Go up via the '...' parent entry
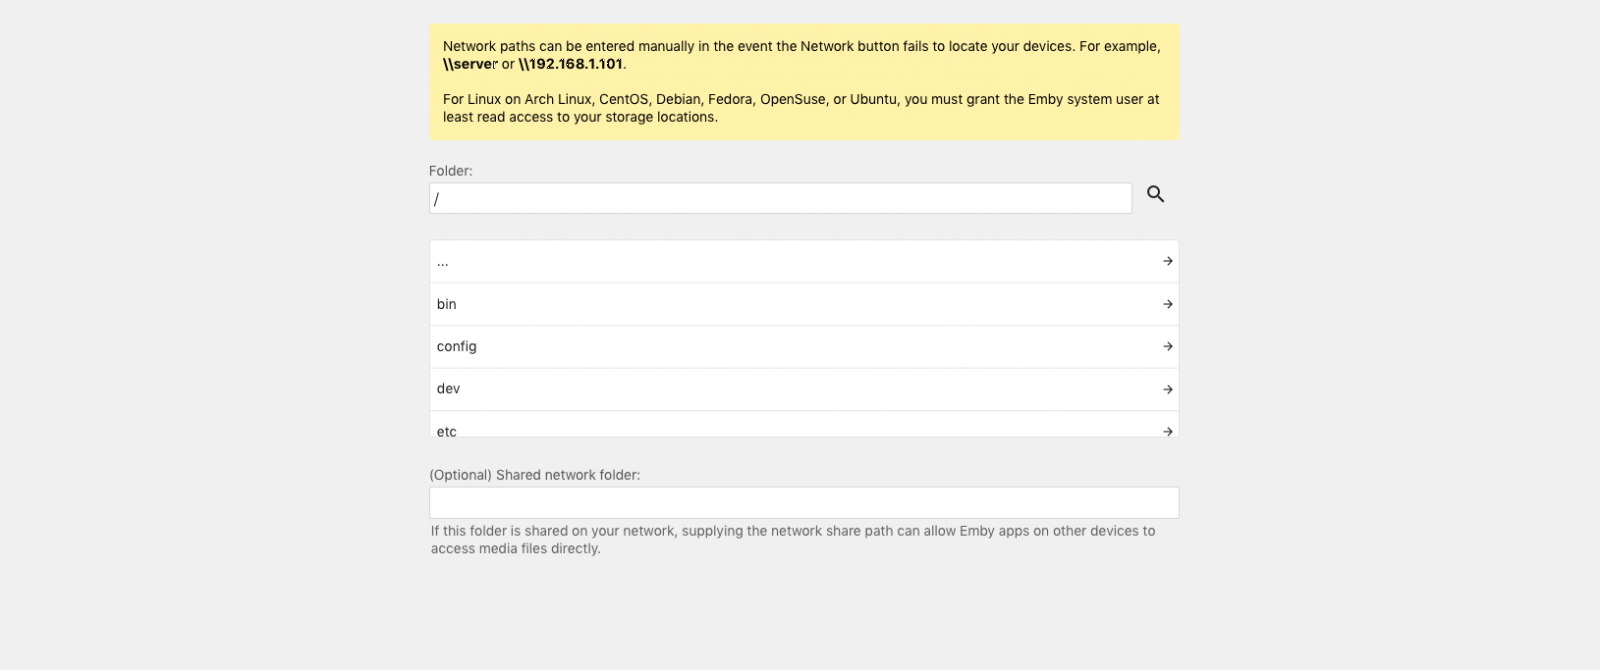 point(804,261)
